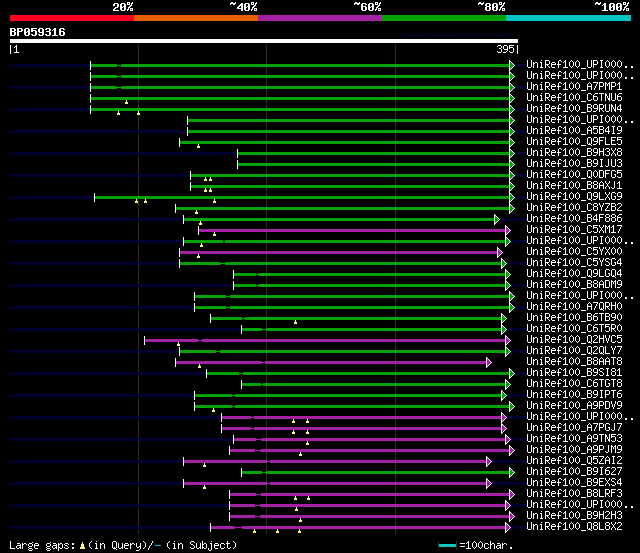Click the purple end arrowhead of C5YX00 alignment
The height and width of the screenshot is (553, 640).
[x=500, y=253]
